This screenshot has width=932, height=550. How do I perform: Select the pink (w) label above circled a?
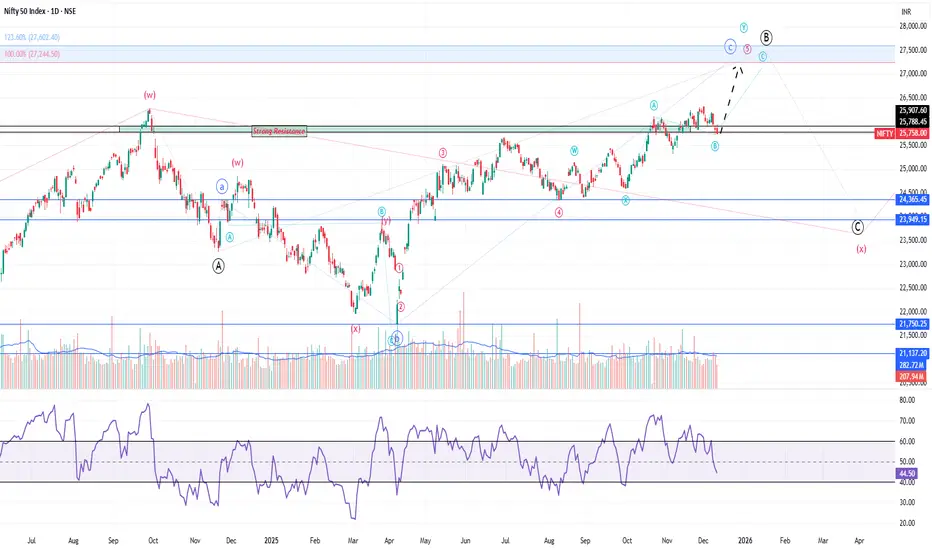click(237, 162)
